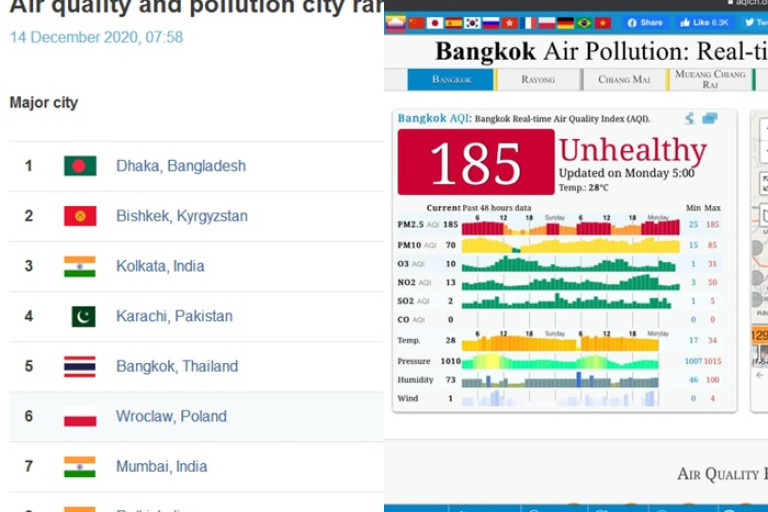Viewport: 768px width, 512px height.
Task: Select the Vietnam flag language icon
Action: pos(603,23)
